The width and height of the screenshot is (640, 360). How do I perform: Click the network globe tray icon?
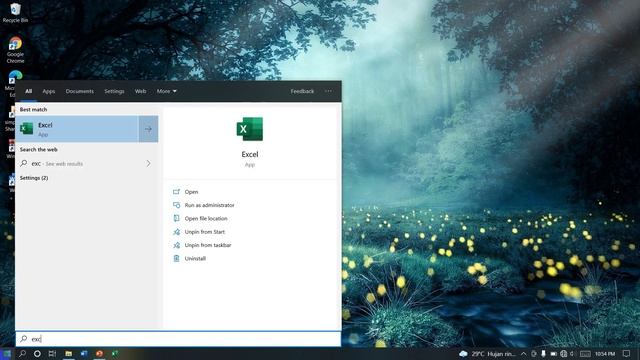coord(564,354)
